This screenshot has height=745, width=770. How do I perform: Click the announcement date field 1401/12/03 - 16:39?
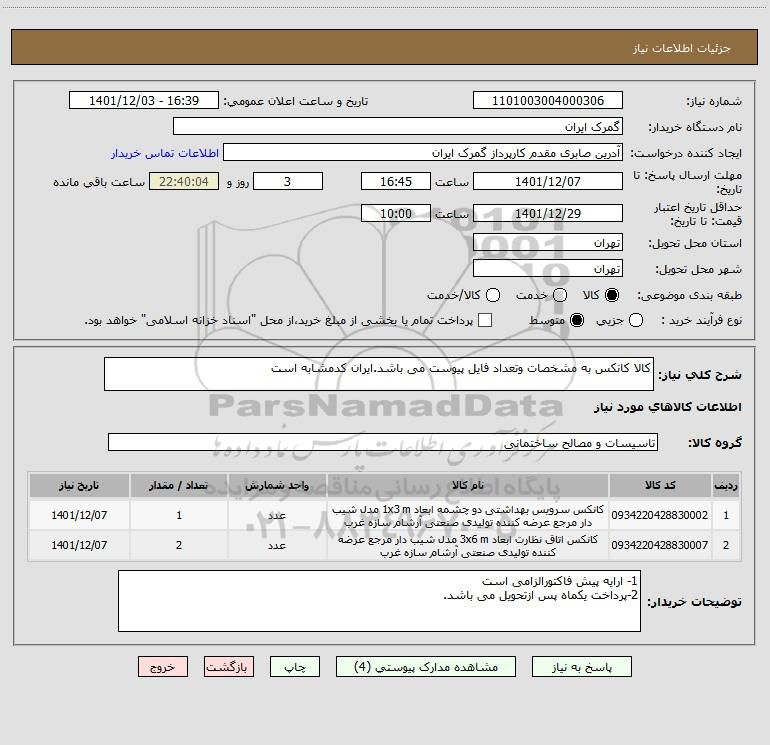[x=144, y=101]
